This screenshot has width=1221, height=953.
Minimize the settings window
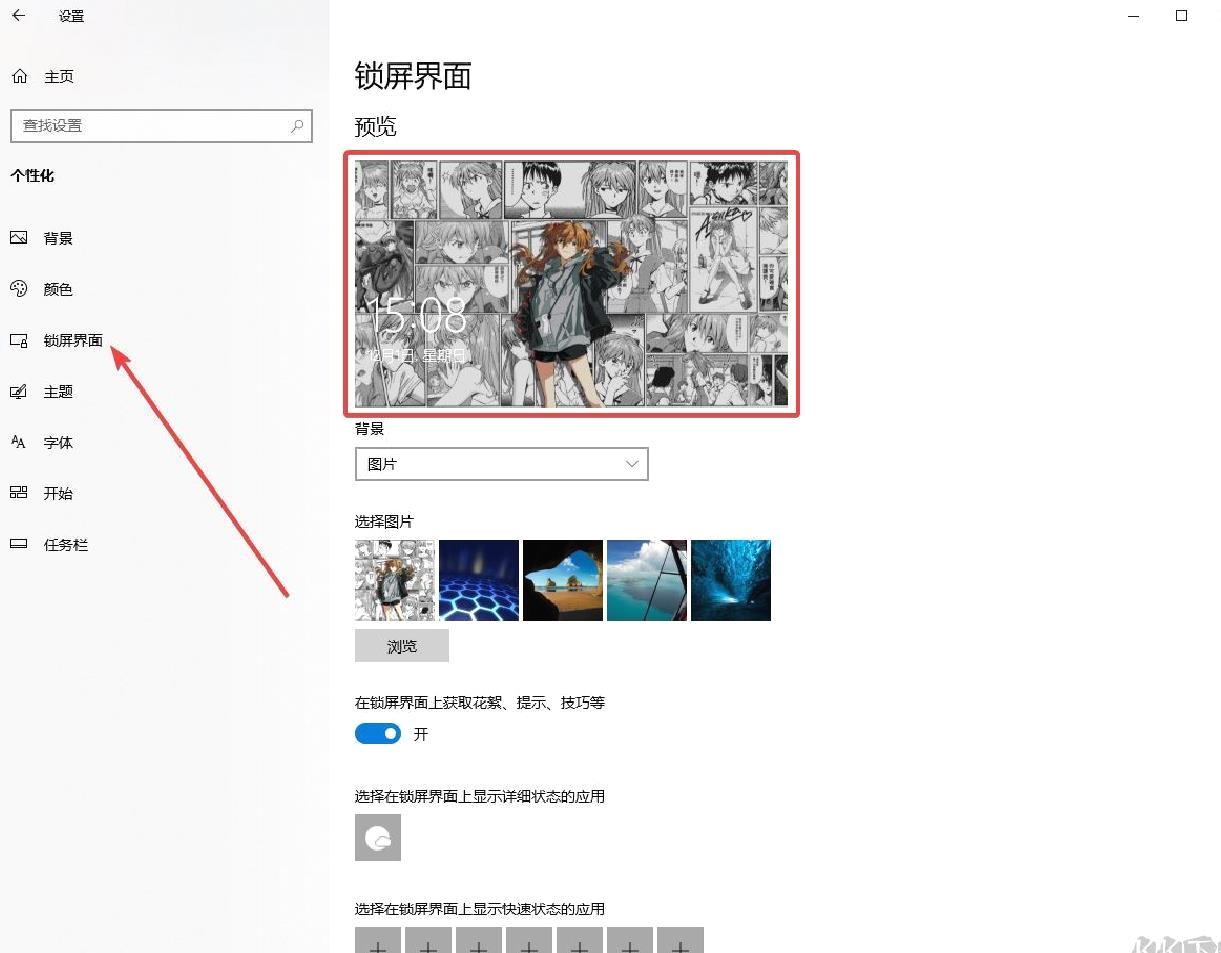pyautogui.click(x=1134, y=16)
